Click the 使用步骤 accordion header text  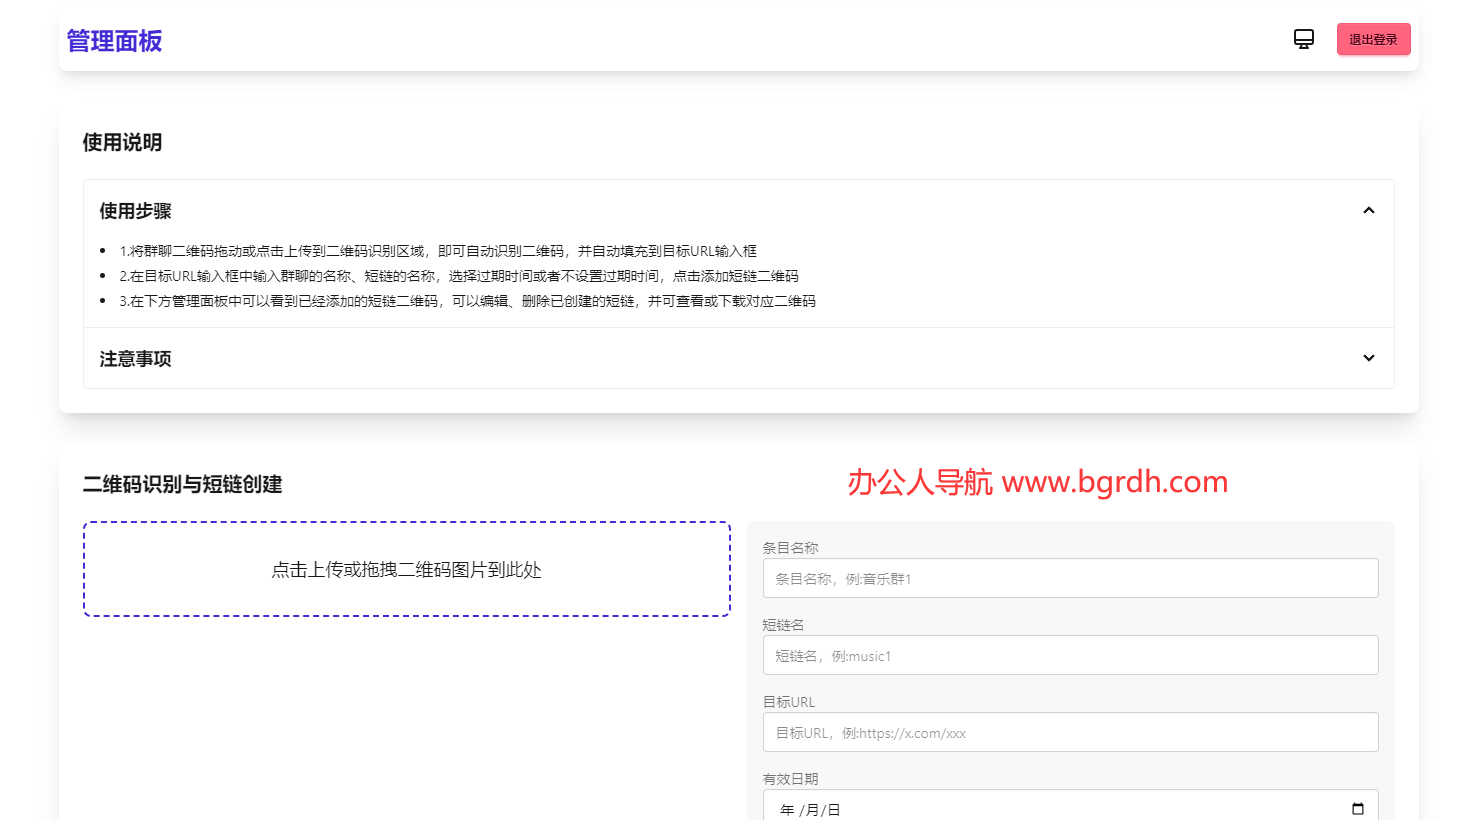135,211
